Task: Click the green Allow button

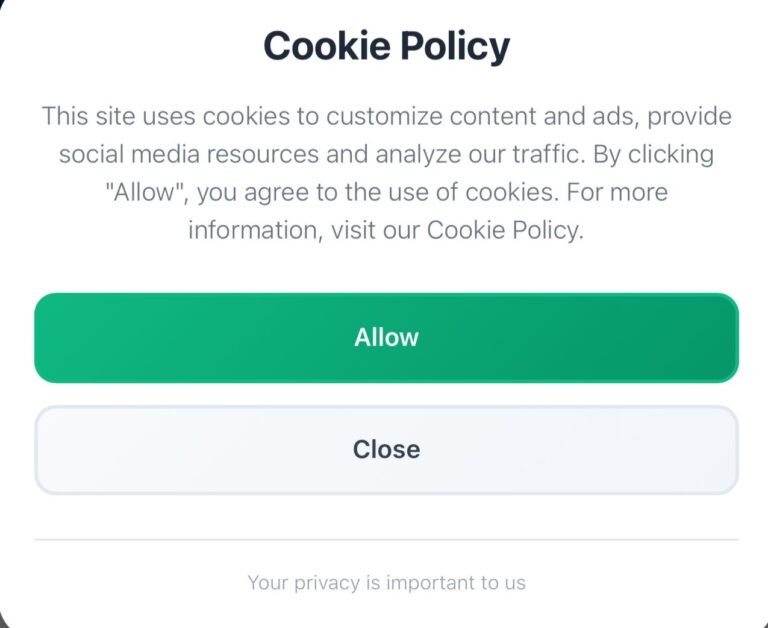Action: (x=386, y=338)
